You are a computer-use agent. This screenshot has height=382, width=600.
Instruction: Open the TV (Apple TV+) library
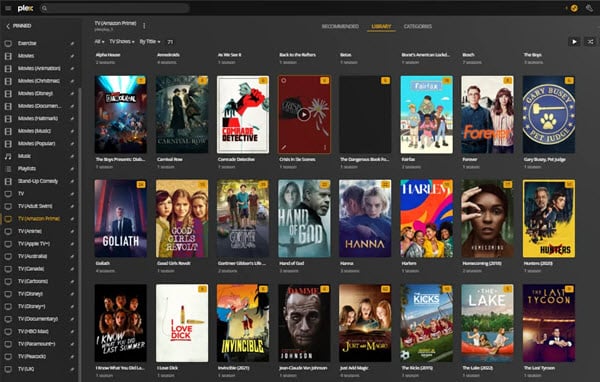pyautogui.click(x=34, y=244)
